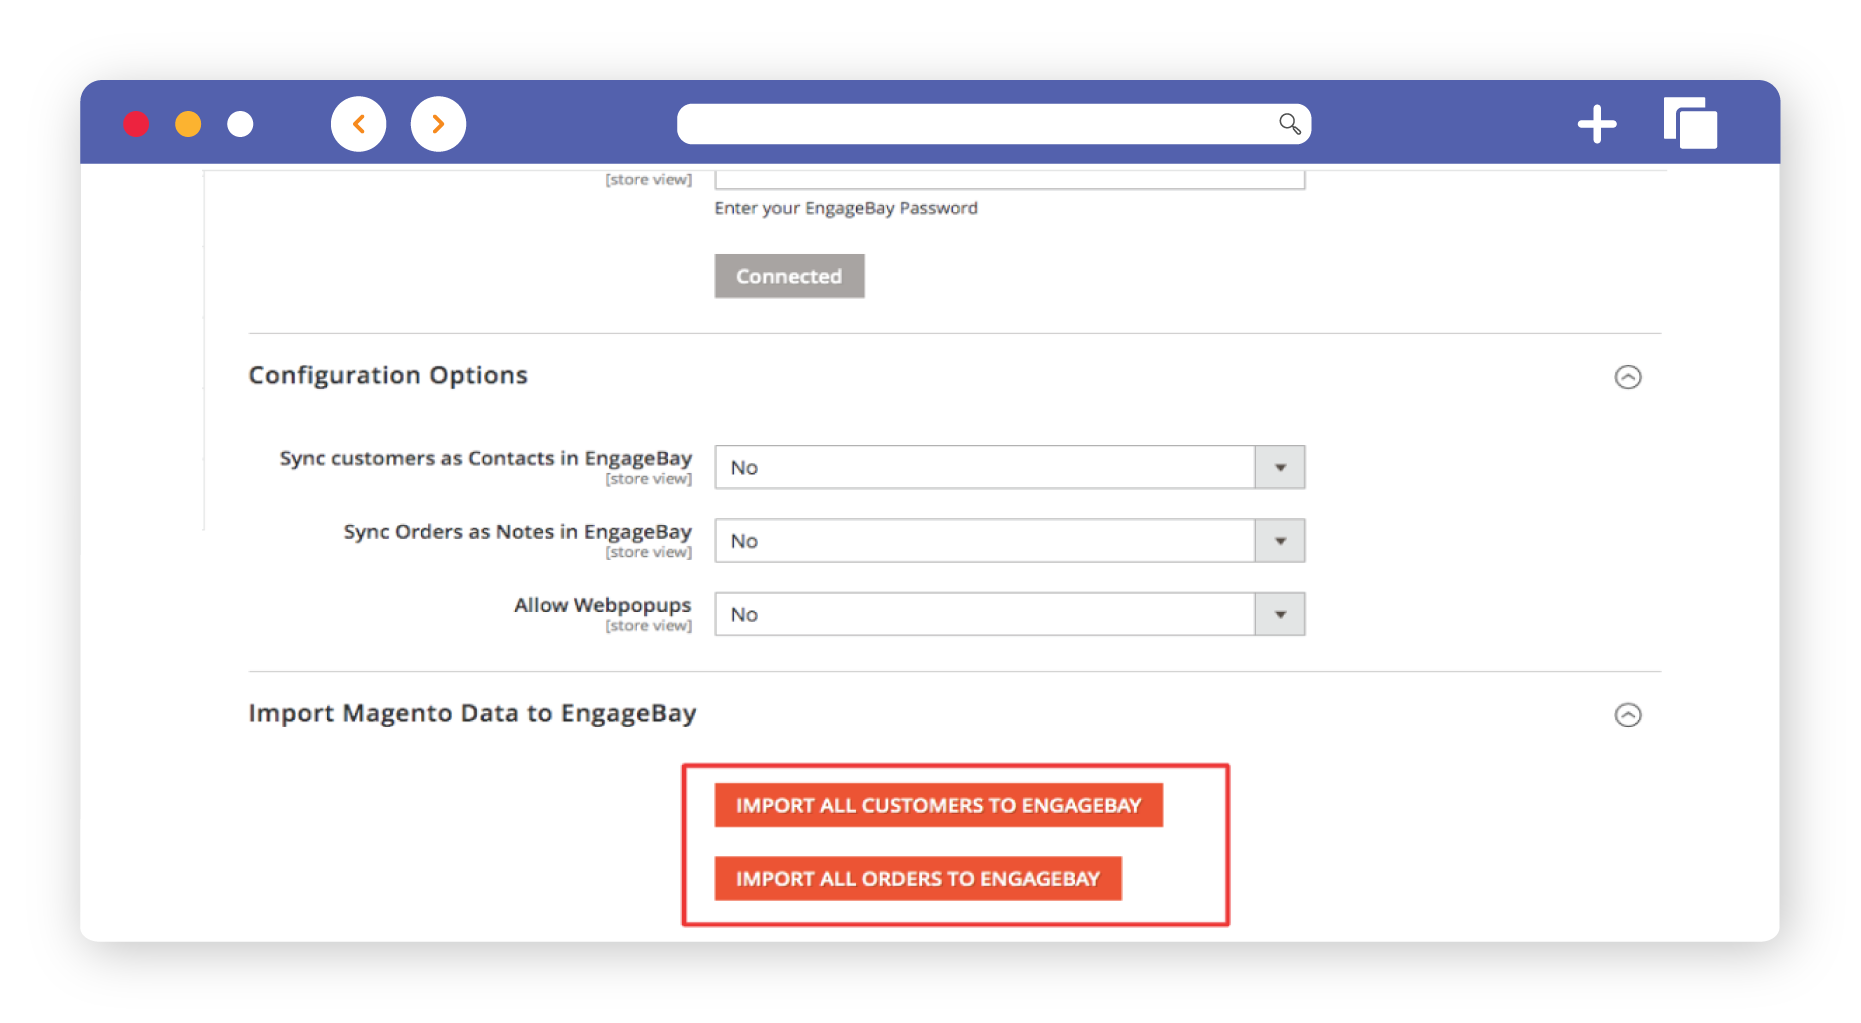Click the orange window dot
The width and height of the screenshot is (1861, 1023).
188,124
